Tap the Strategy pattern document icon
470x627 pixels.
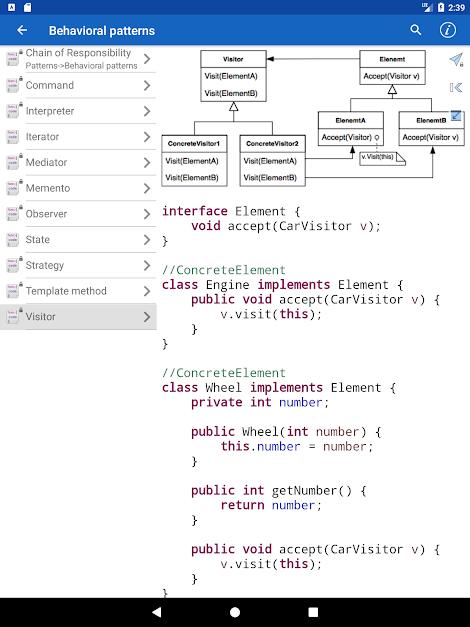14,265
